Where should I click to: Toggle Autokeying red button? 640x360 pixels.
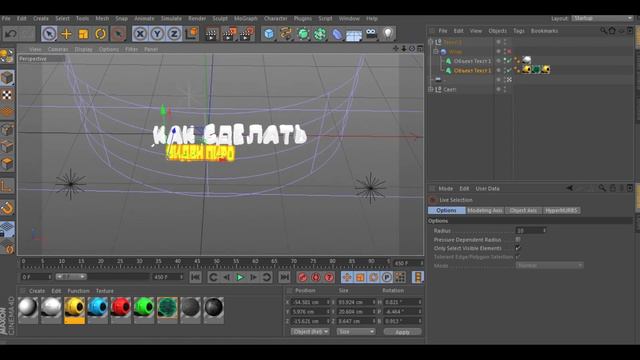tap(316, 277)
